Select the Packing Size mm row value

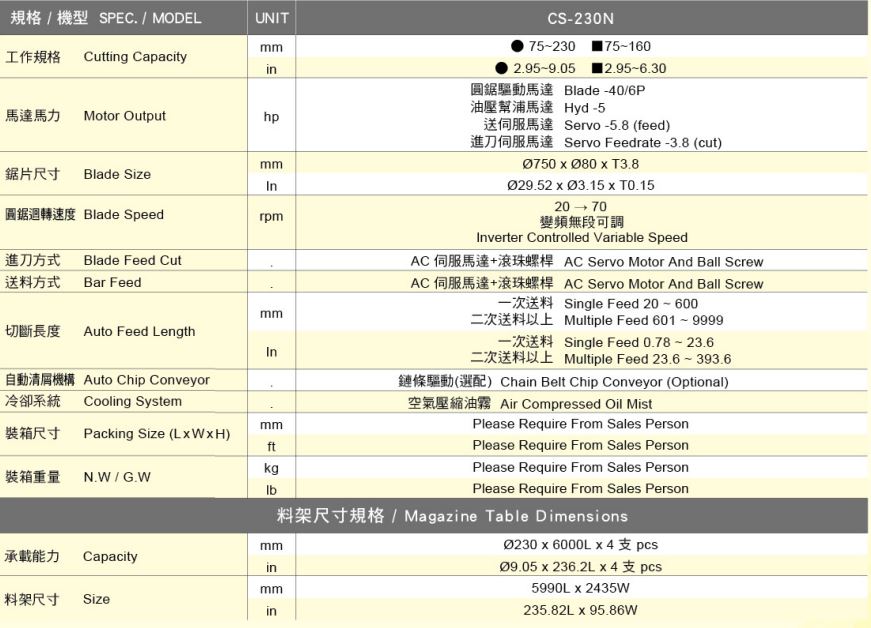click(x=580, y=424)
